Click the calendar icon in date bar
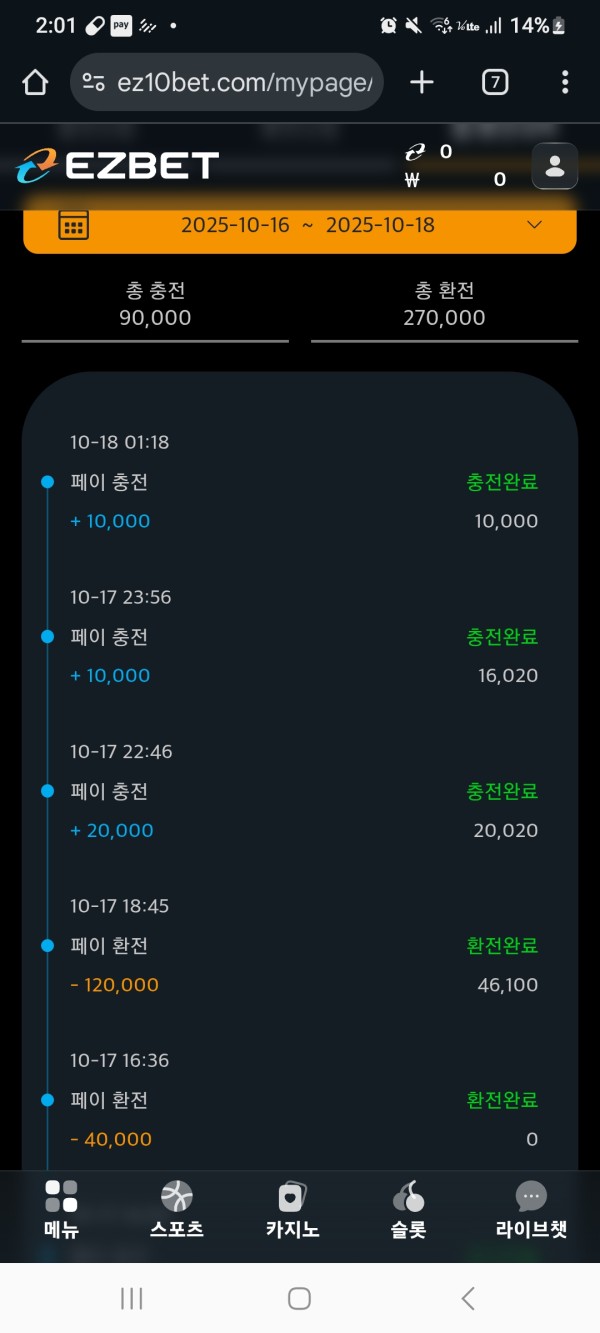The image size is (600, 1333). click(x=73, y=225)
